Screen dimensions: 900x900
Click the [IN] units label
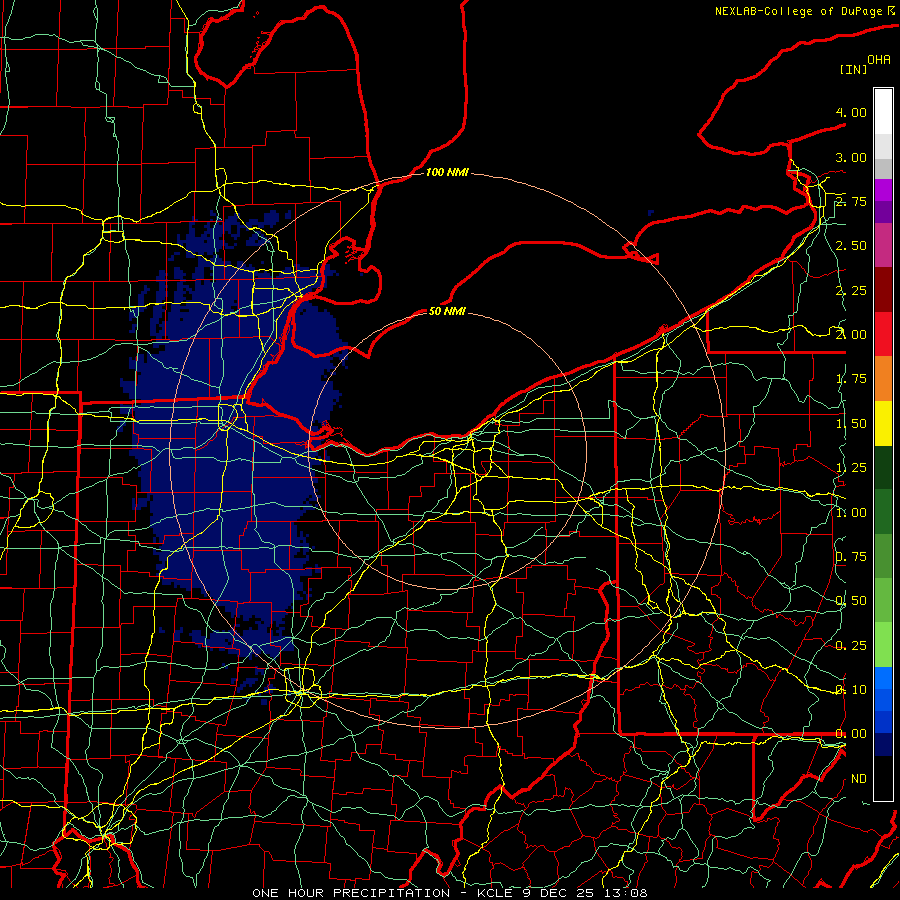point(854,69)
